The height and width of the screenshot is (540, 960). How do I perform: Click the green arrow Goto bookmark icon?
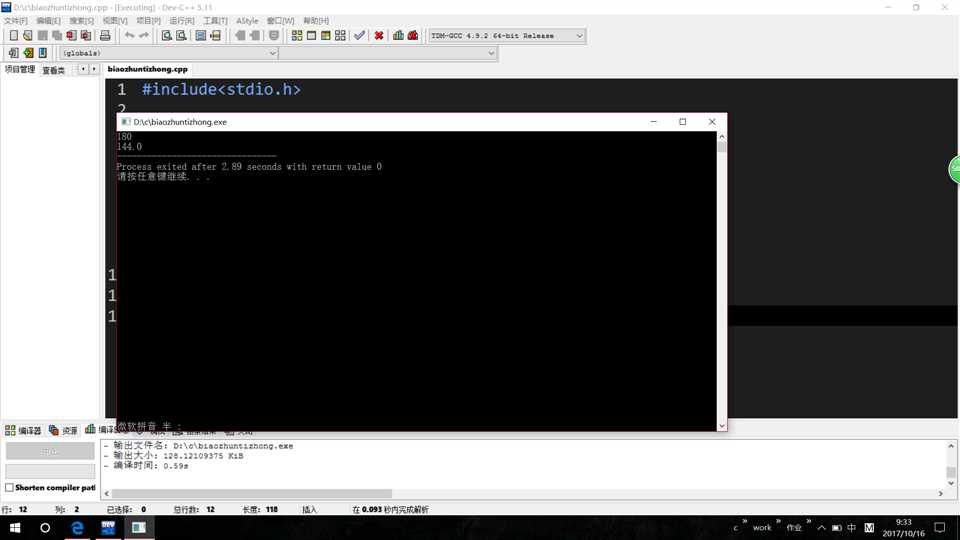coord(28,53)
